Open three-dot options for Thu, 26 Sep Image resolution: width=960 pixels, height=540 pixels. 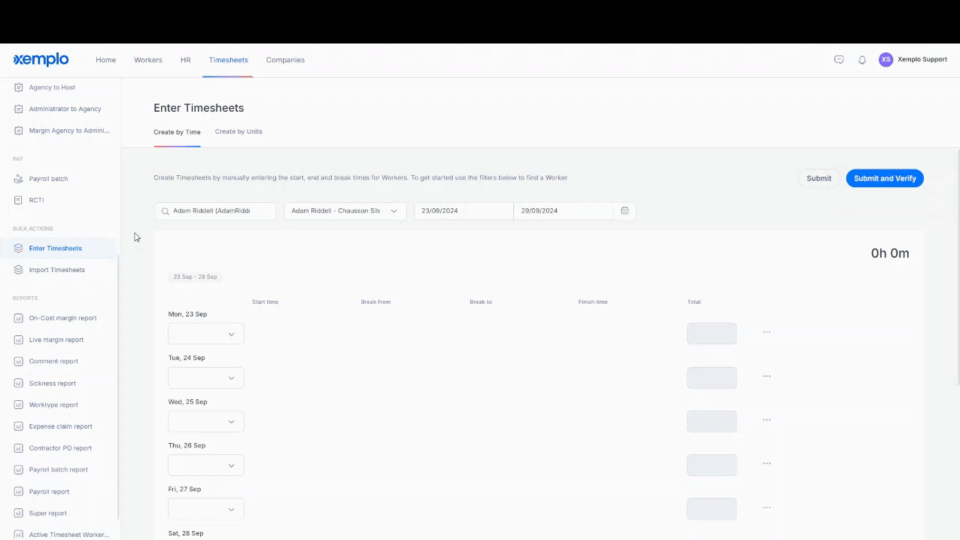pyautogui.click(x=767, y=463)
